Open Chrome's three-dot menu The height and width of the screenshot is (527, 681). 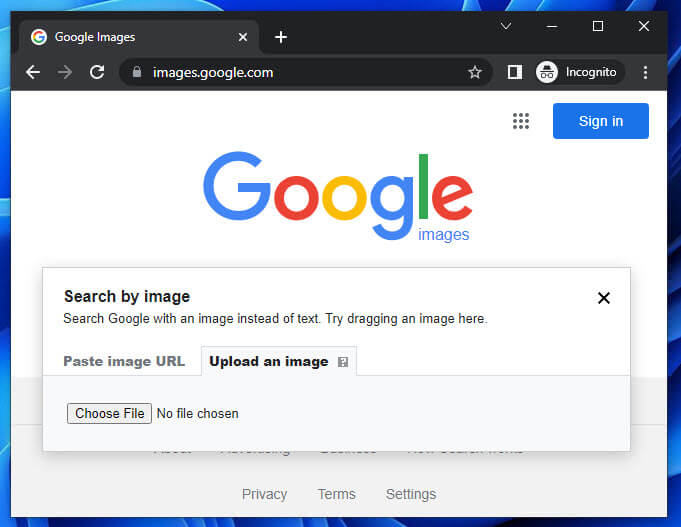pos(645,72)
